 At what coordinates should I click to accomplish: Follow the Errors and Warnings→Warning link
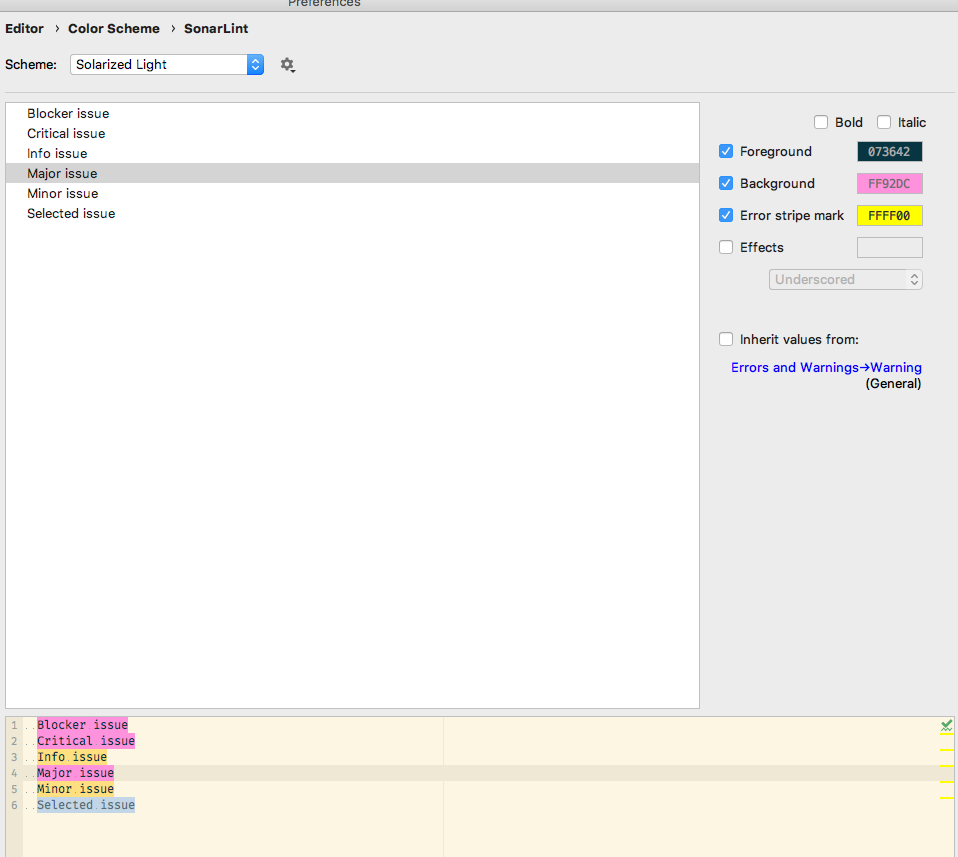826,368
